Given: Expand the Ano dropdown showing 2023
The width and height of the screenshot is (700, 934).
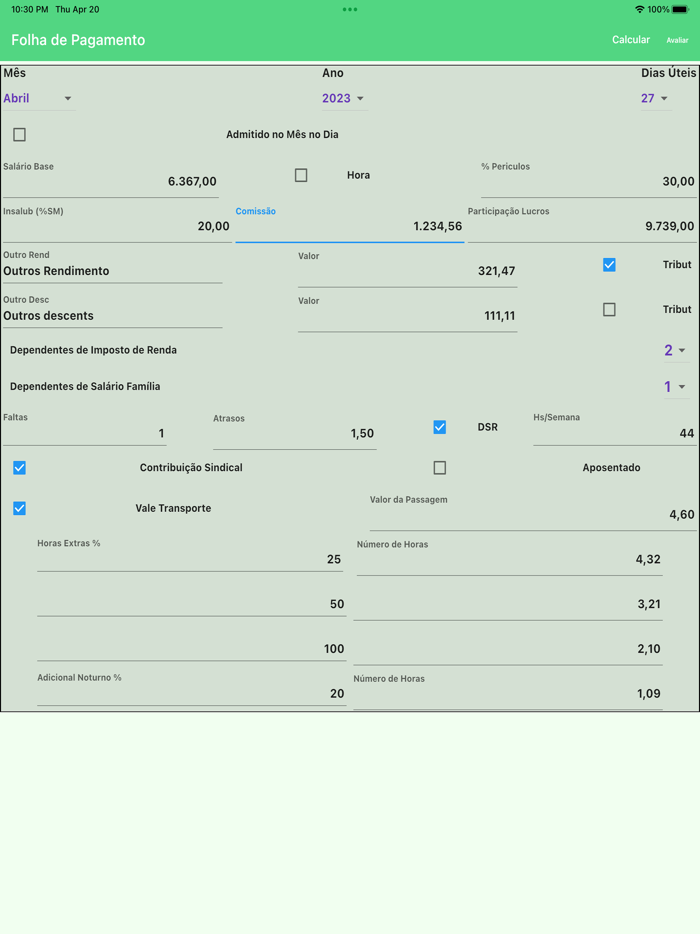Looking at the screenshot, I should click(x=344, y=98).
